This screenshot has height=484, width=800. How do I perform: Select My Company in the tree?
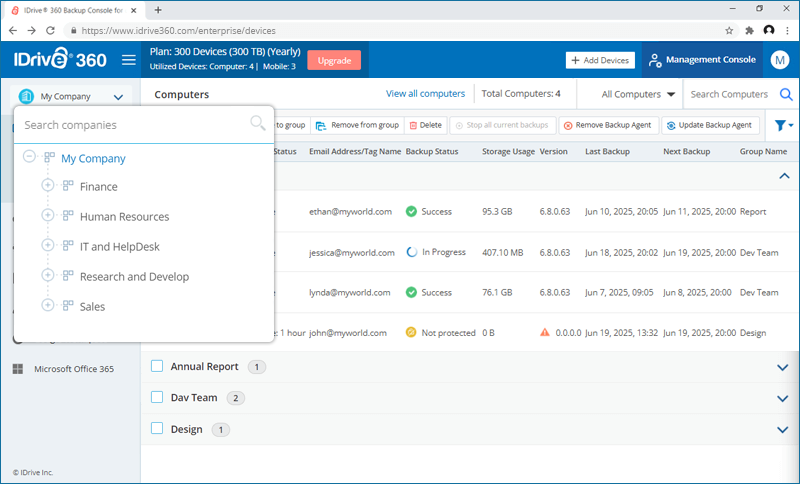coord(93,159)
